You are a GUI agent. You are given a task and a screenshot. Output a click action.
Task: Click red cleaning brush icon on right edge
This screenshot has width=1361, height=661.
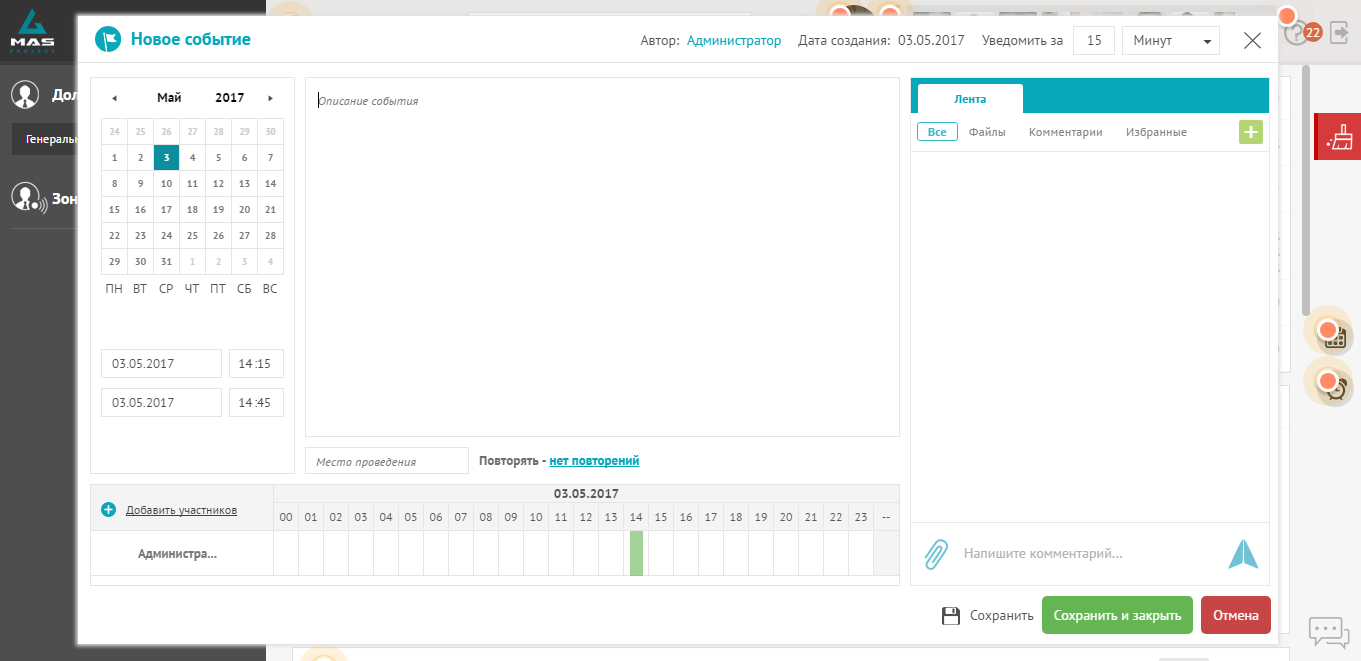(x=1338, y=137)
